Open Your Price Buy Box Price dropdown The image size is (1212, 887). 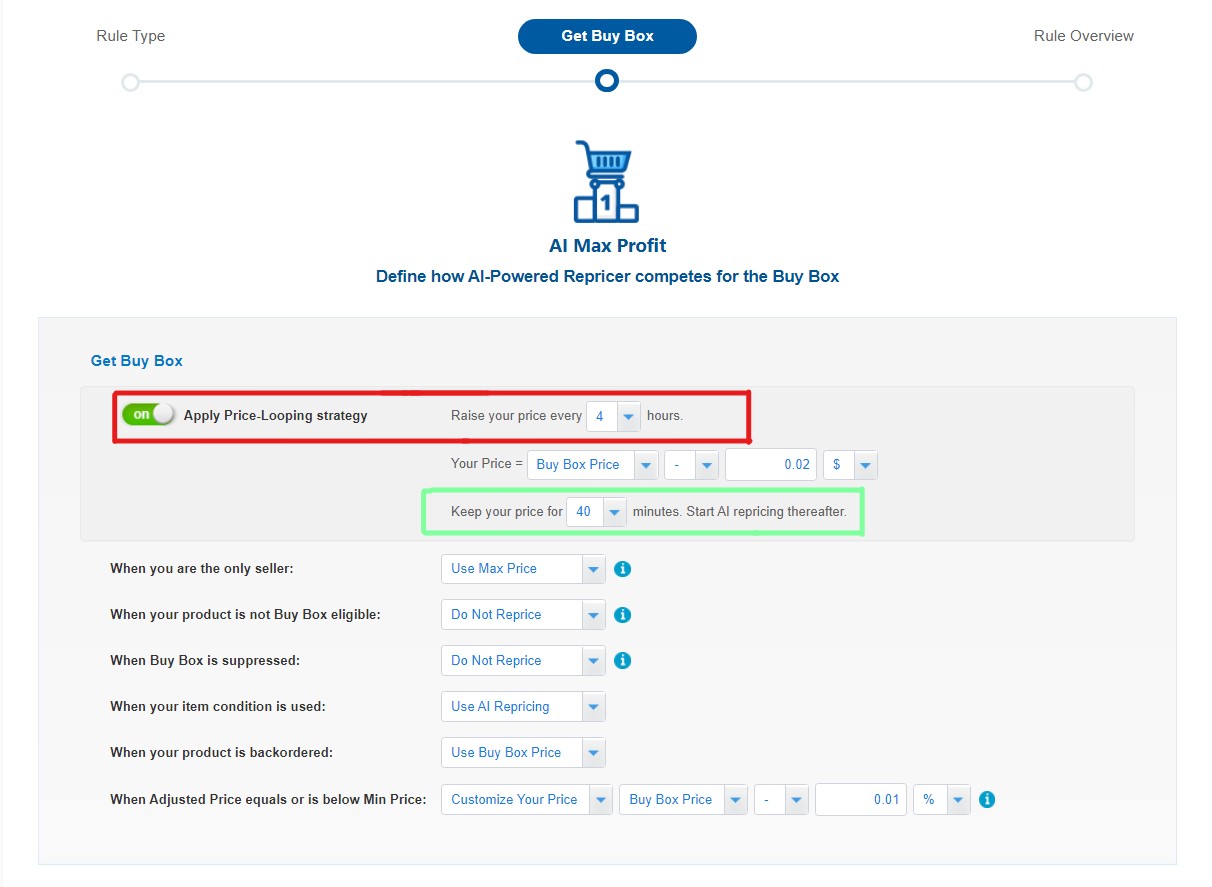pyautogui.click(x=592, y=465)
